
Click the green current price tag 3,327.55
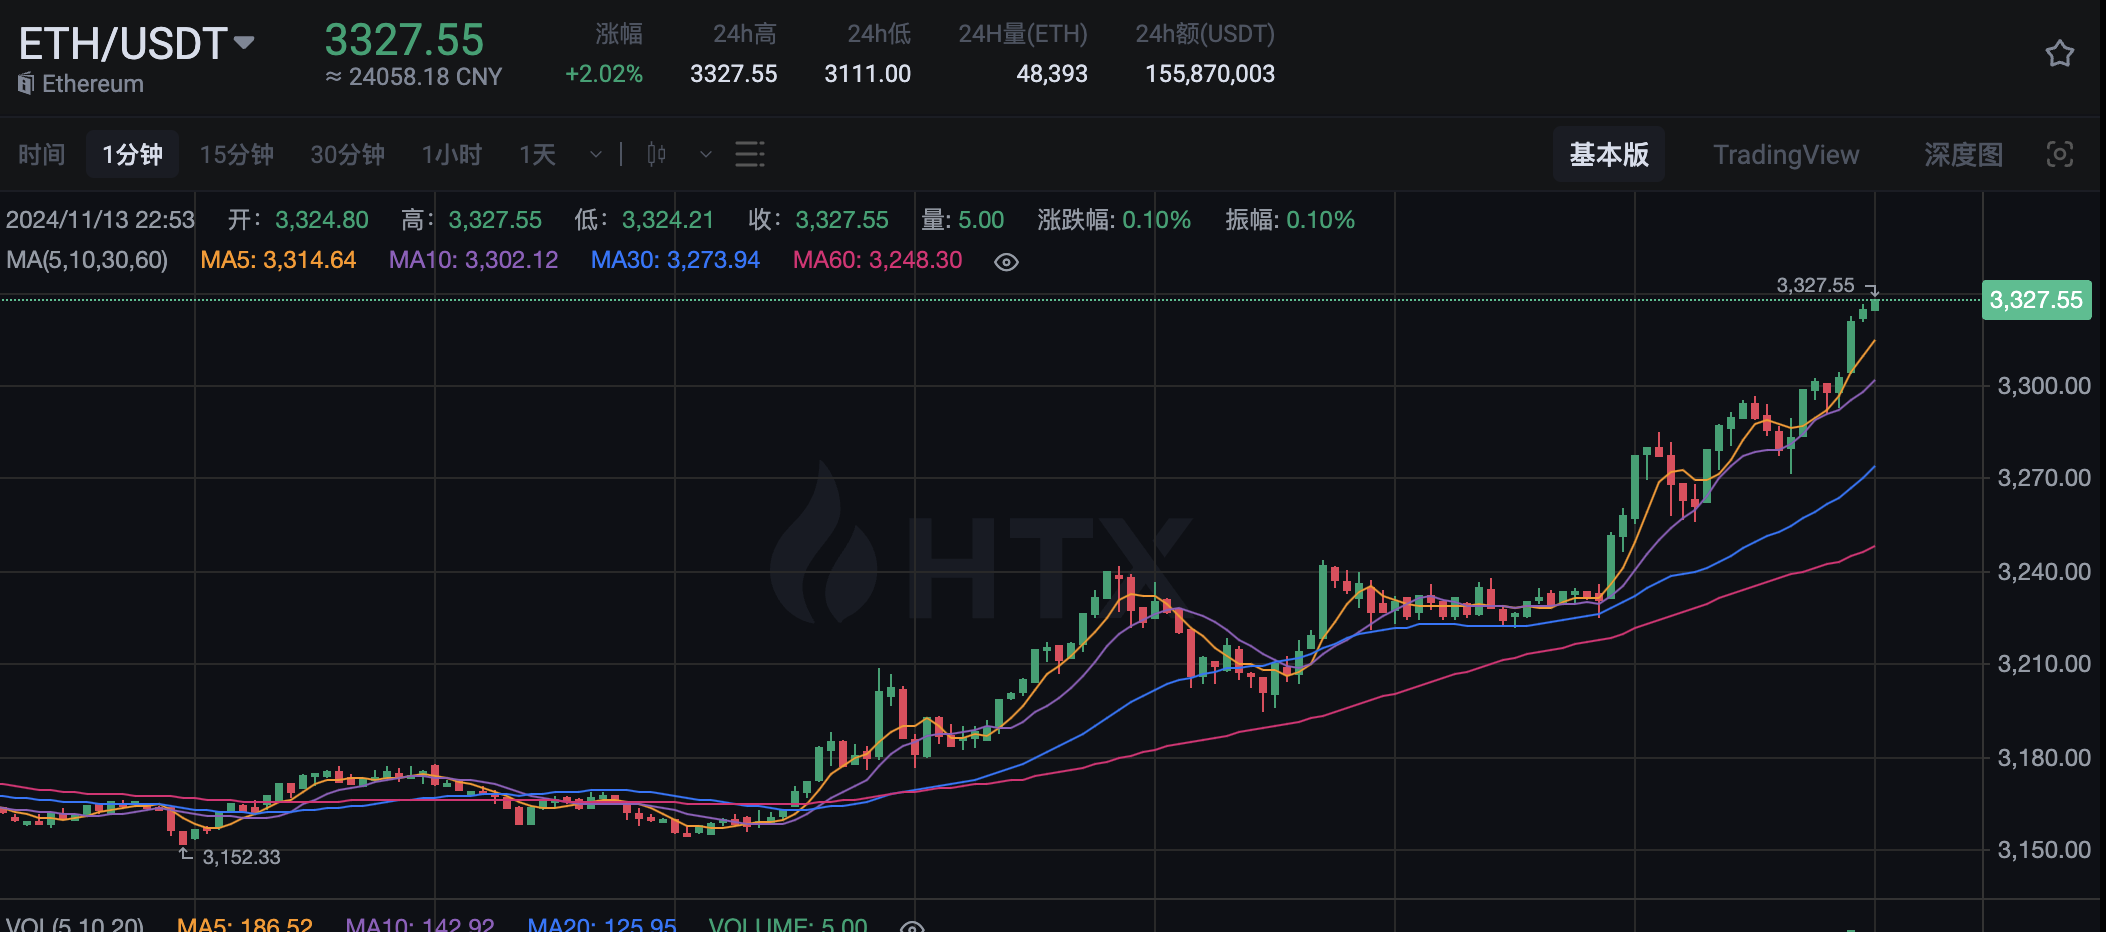pos(2035,300)
